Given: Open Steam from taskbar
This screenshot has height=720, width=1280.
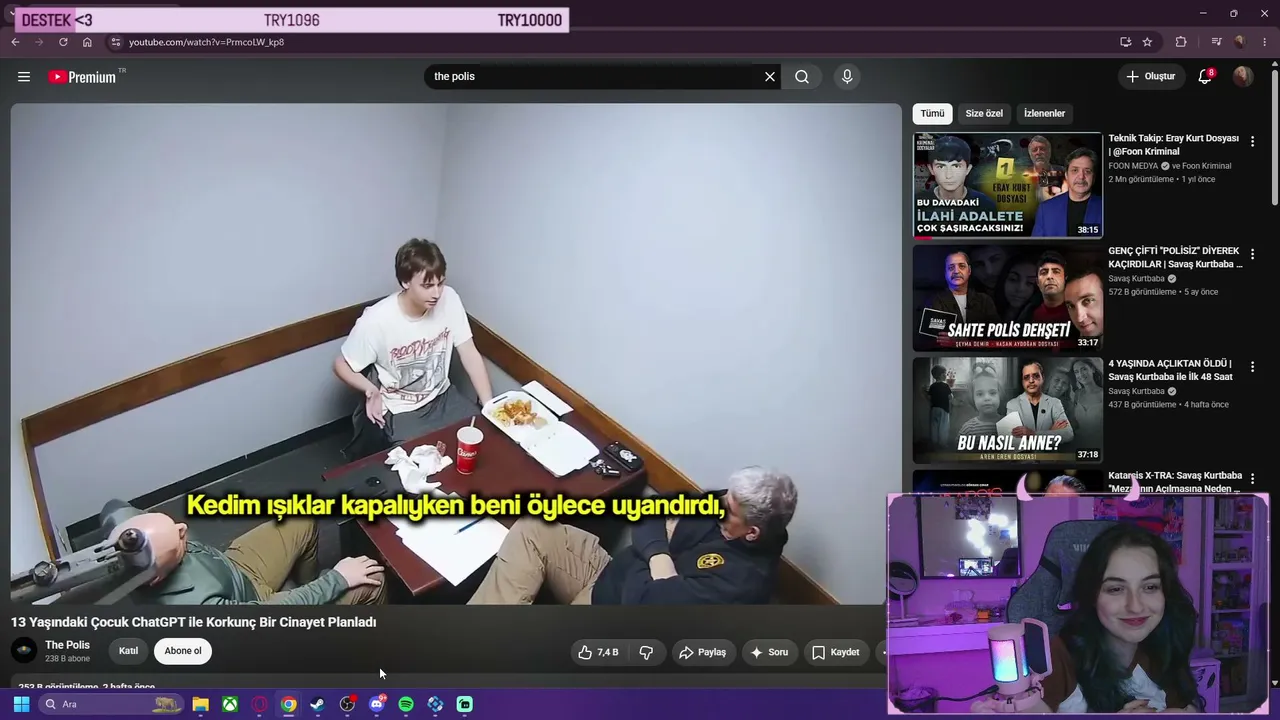Looking at the screenshot, I should 318,704.
